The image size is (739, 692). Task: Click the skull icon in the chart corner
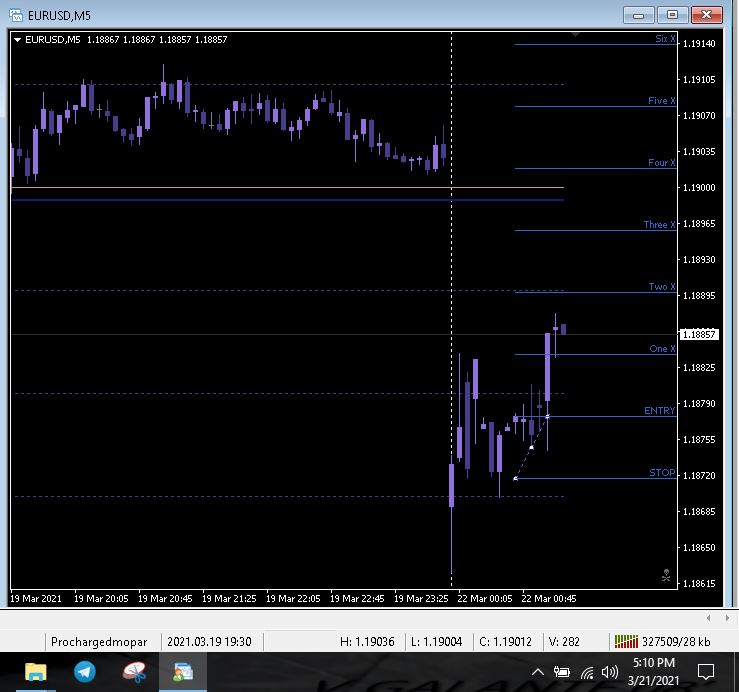point(666,575)
